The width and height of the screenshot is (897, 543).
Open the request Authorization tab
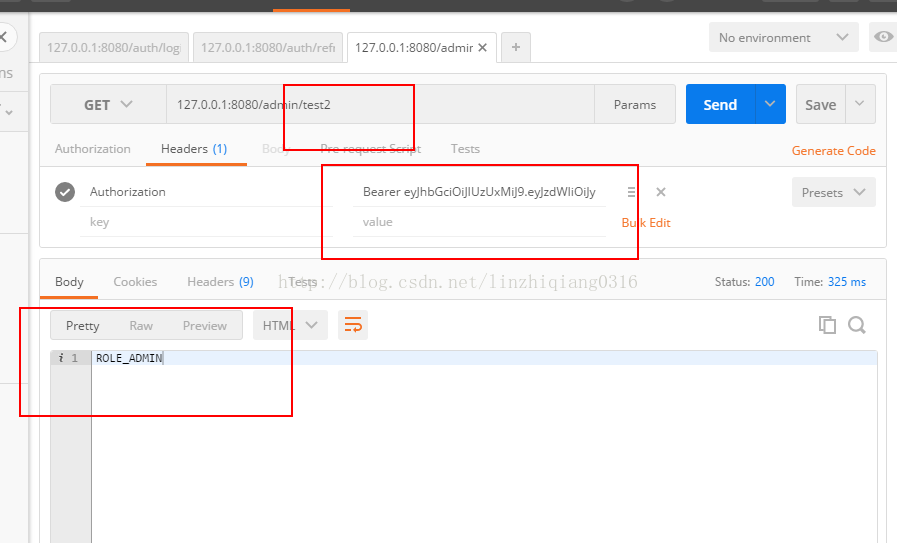(x=93, y=149)
